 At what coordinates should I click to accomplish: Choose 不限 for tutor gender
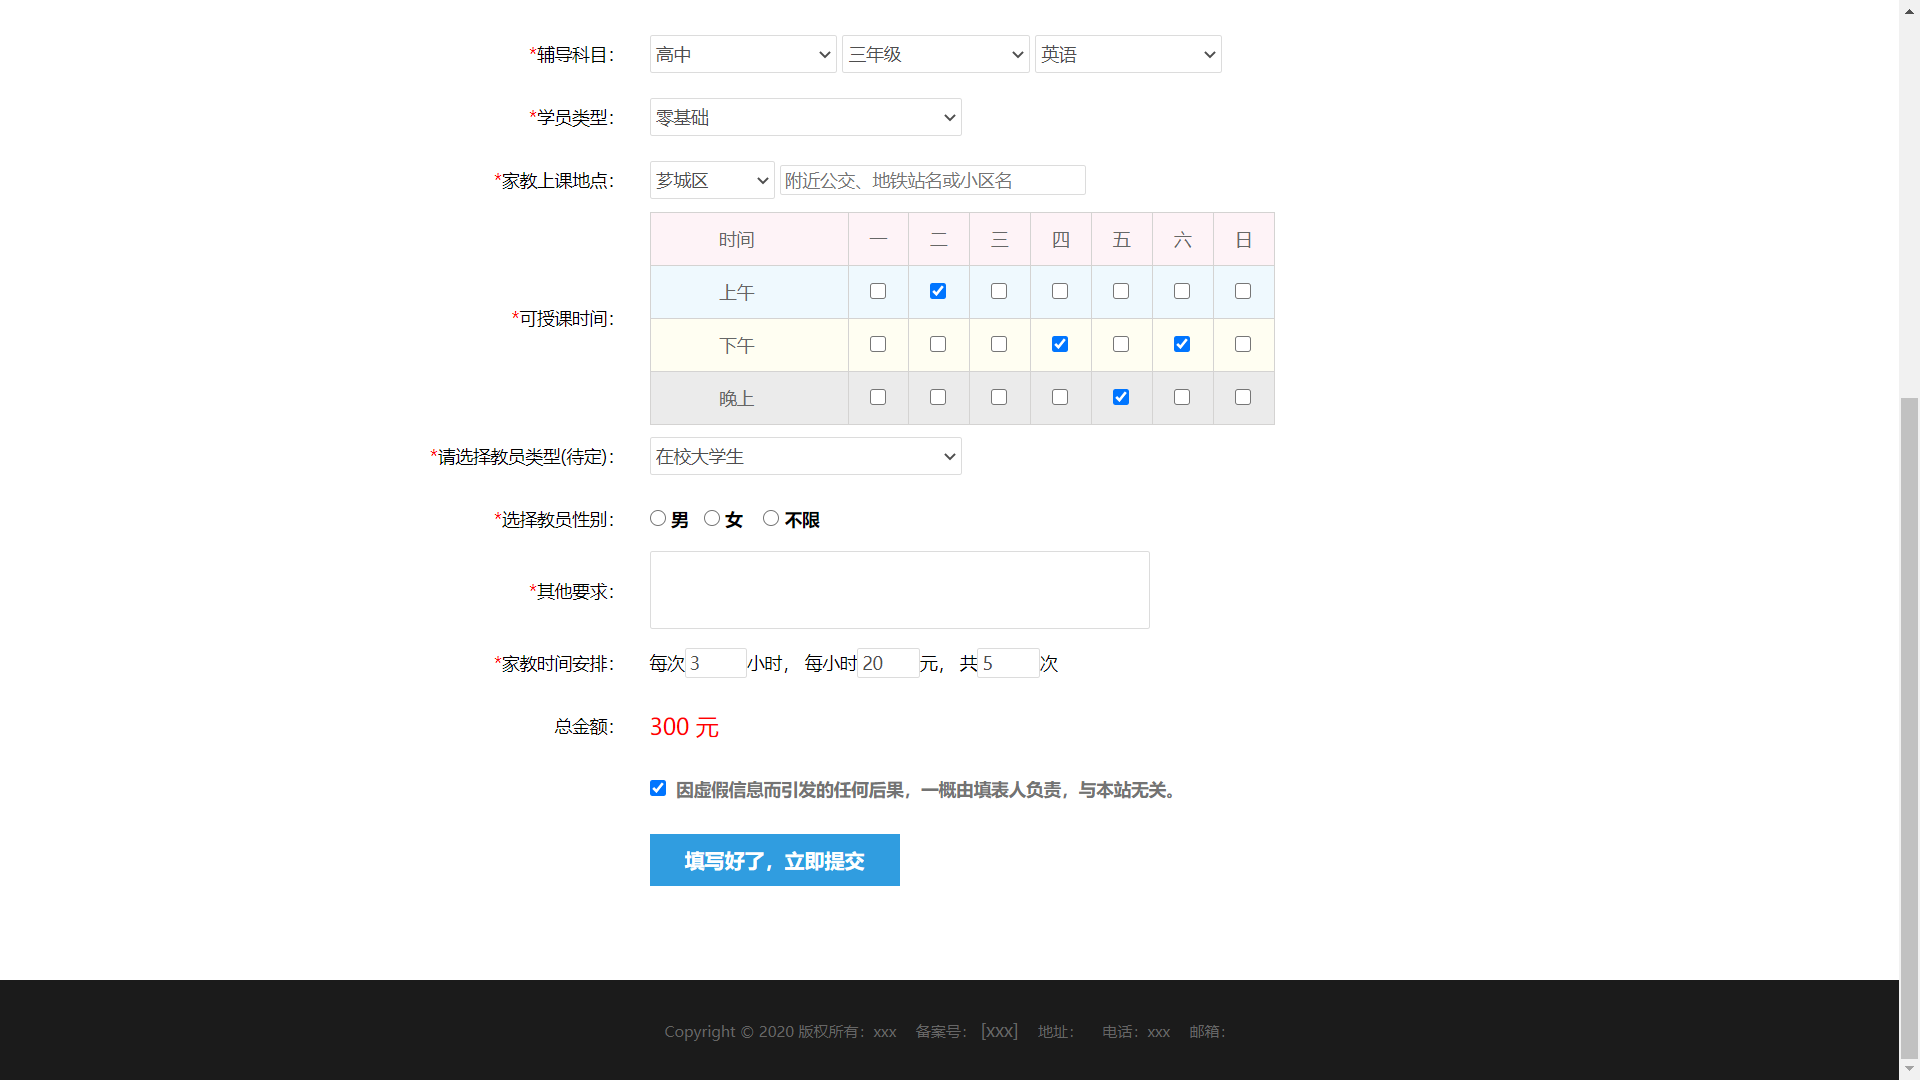pyautogui.click(x=771, y=518)
